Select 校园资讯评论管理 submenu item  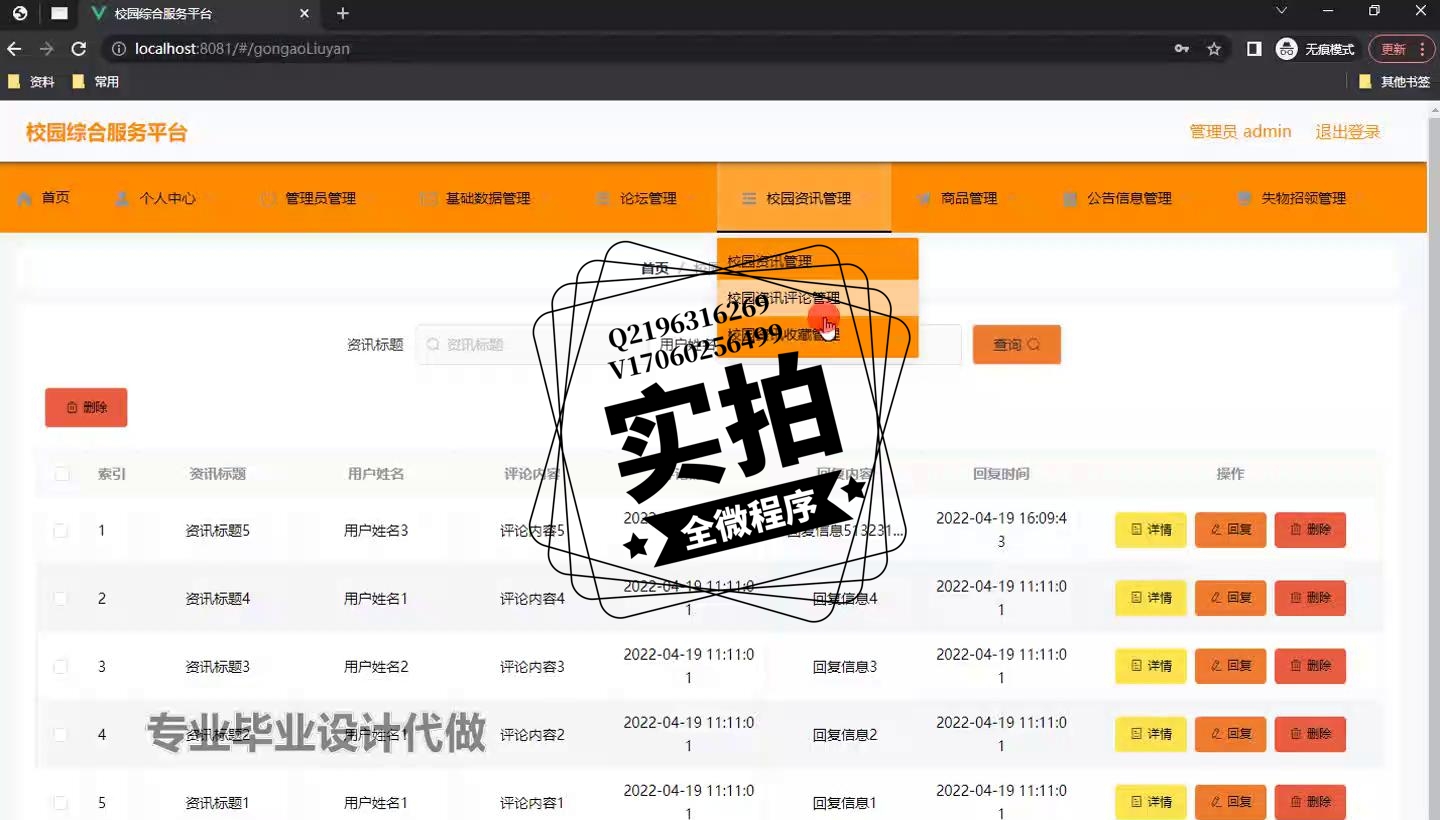817,298
